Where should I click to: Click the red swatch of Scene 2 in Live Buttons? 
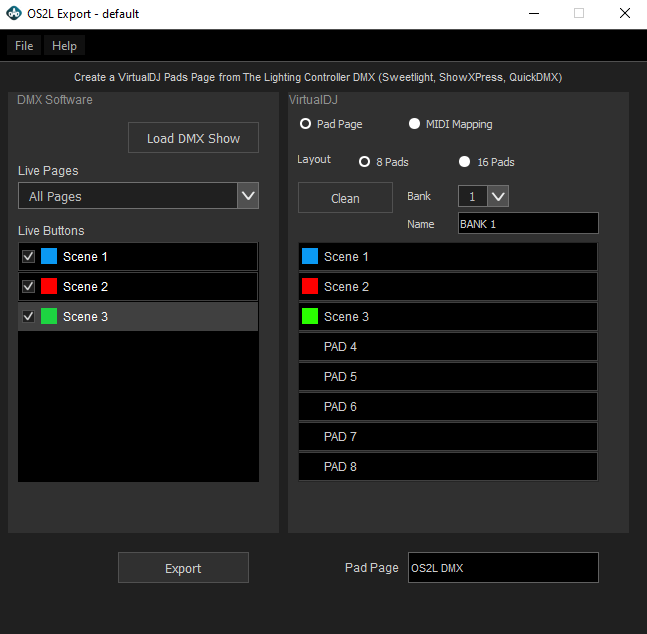(49, 286)
